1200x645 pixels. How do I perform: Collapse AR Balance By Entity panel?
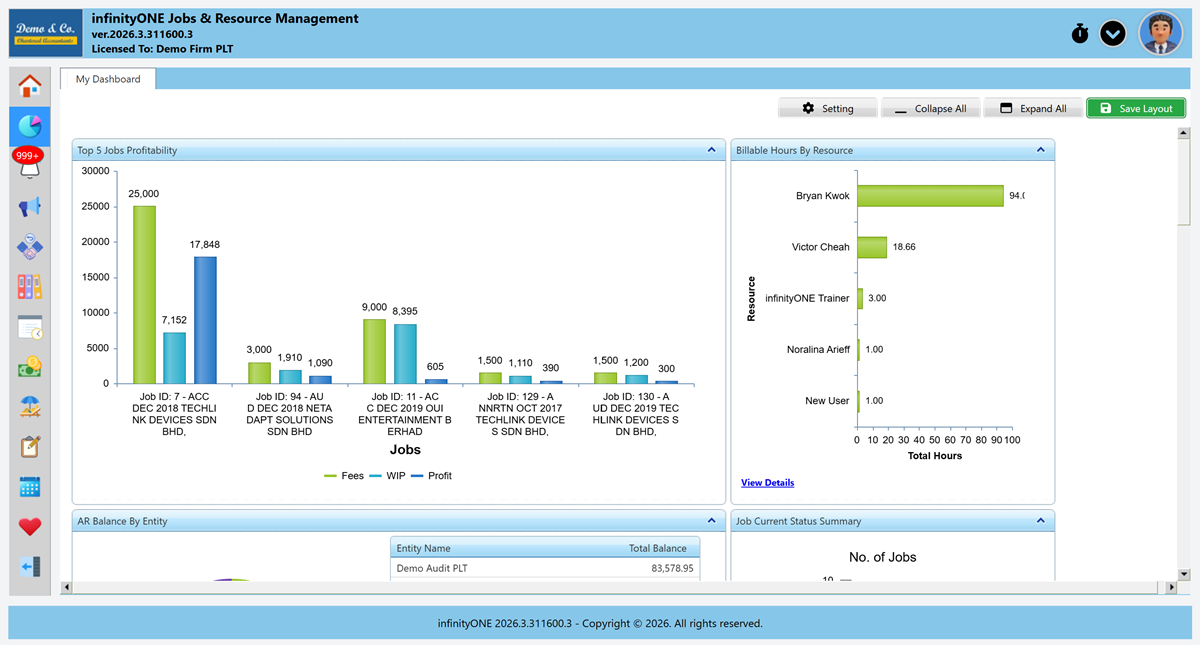tap(711, 521)
